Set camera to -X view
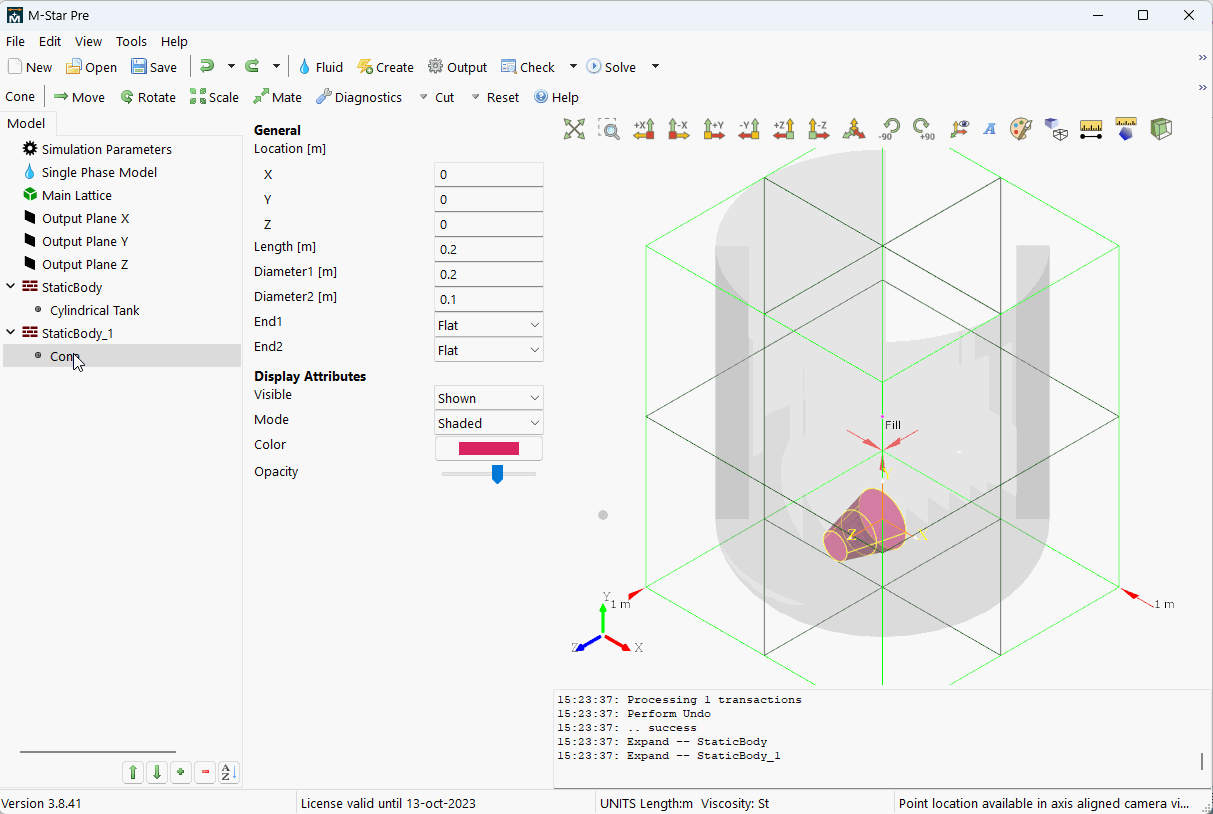This screenshot has width=1213, height=814. pos(679,128)
